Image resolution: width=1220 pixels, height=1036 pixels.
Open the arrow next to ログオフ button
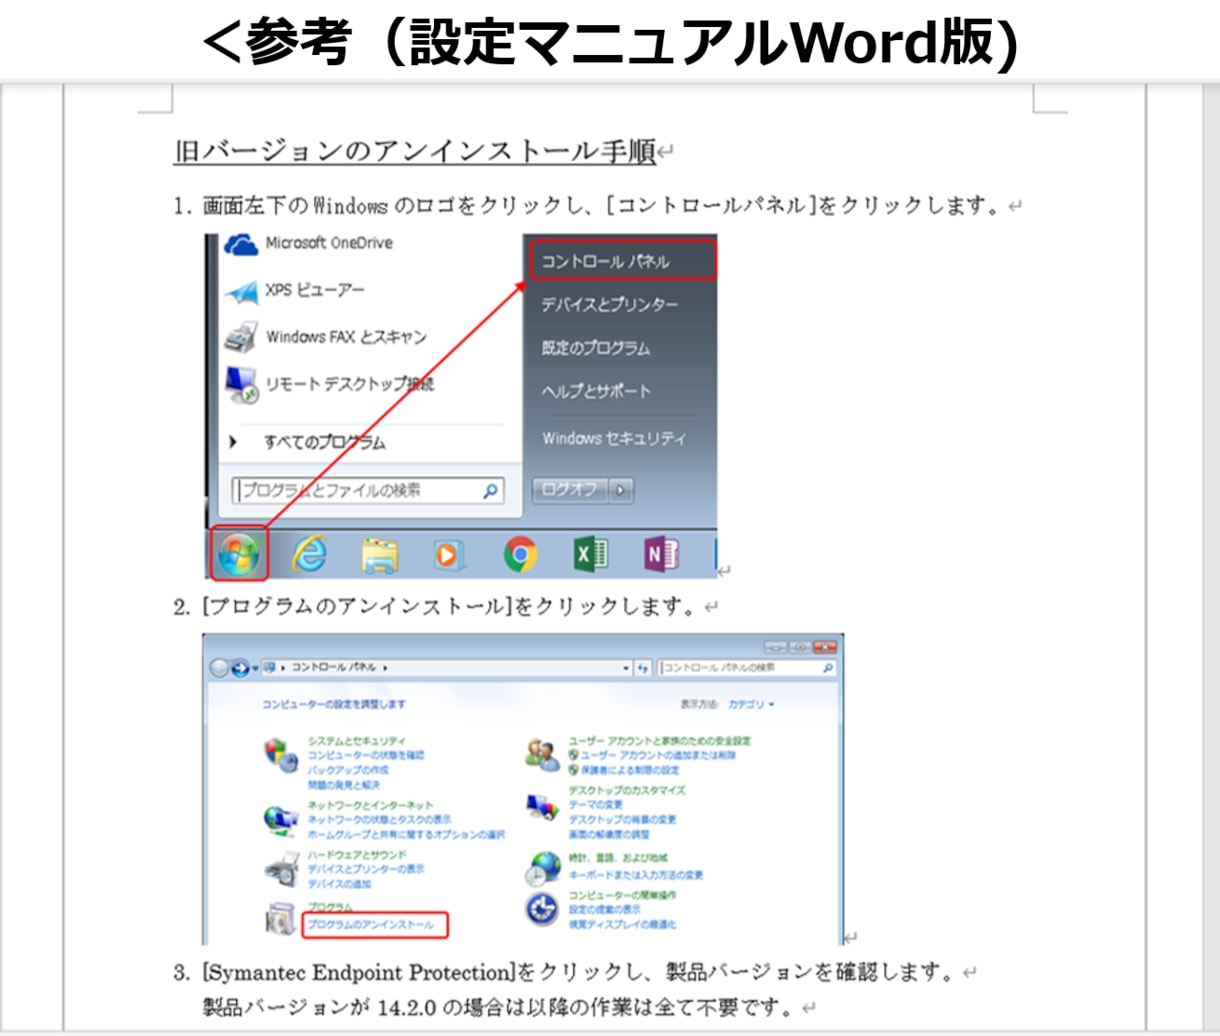(x=621, y=490)
